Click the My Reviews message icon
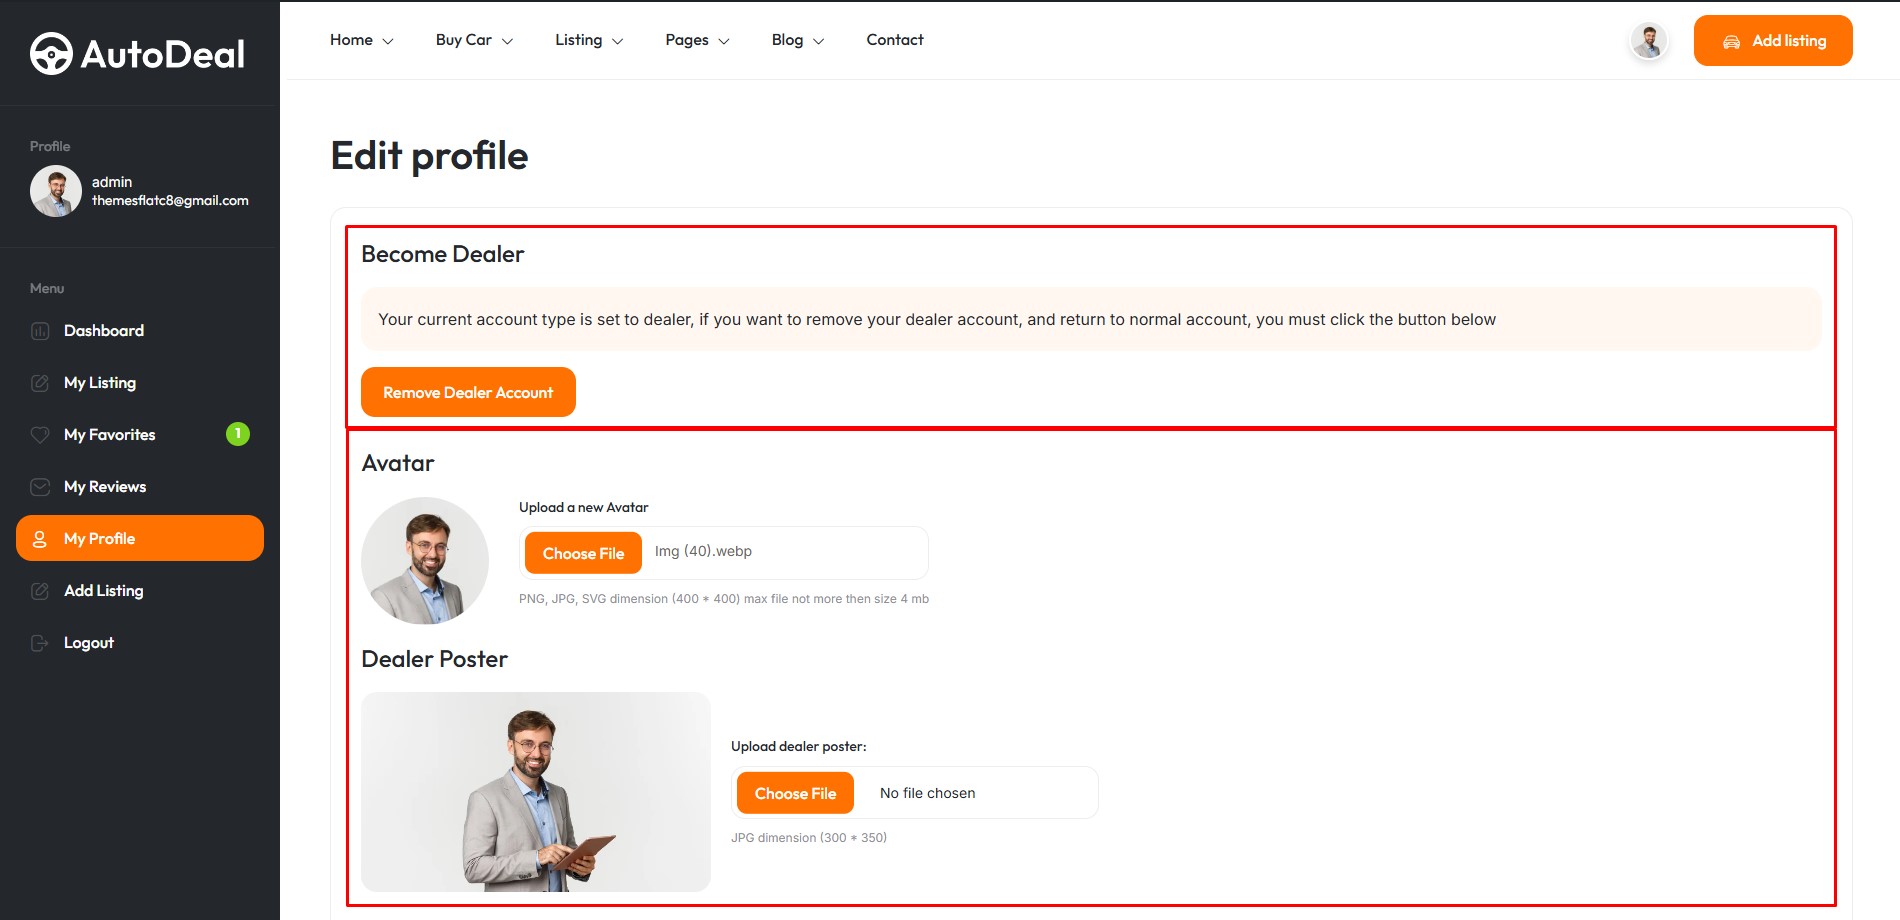This screenshot has height=920, width=1900. 40,487
